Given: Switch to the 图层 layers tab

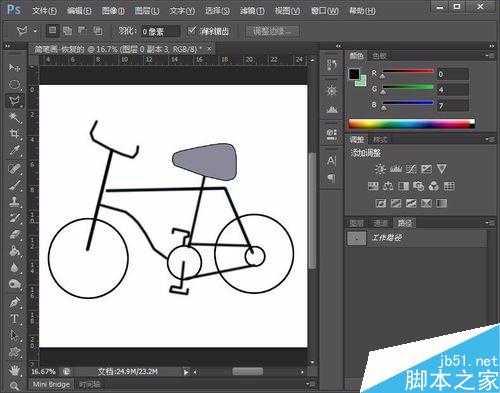Looking at the screenshot, I should (356, 223).
